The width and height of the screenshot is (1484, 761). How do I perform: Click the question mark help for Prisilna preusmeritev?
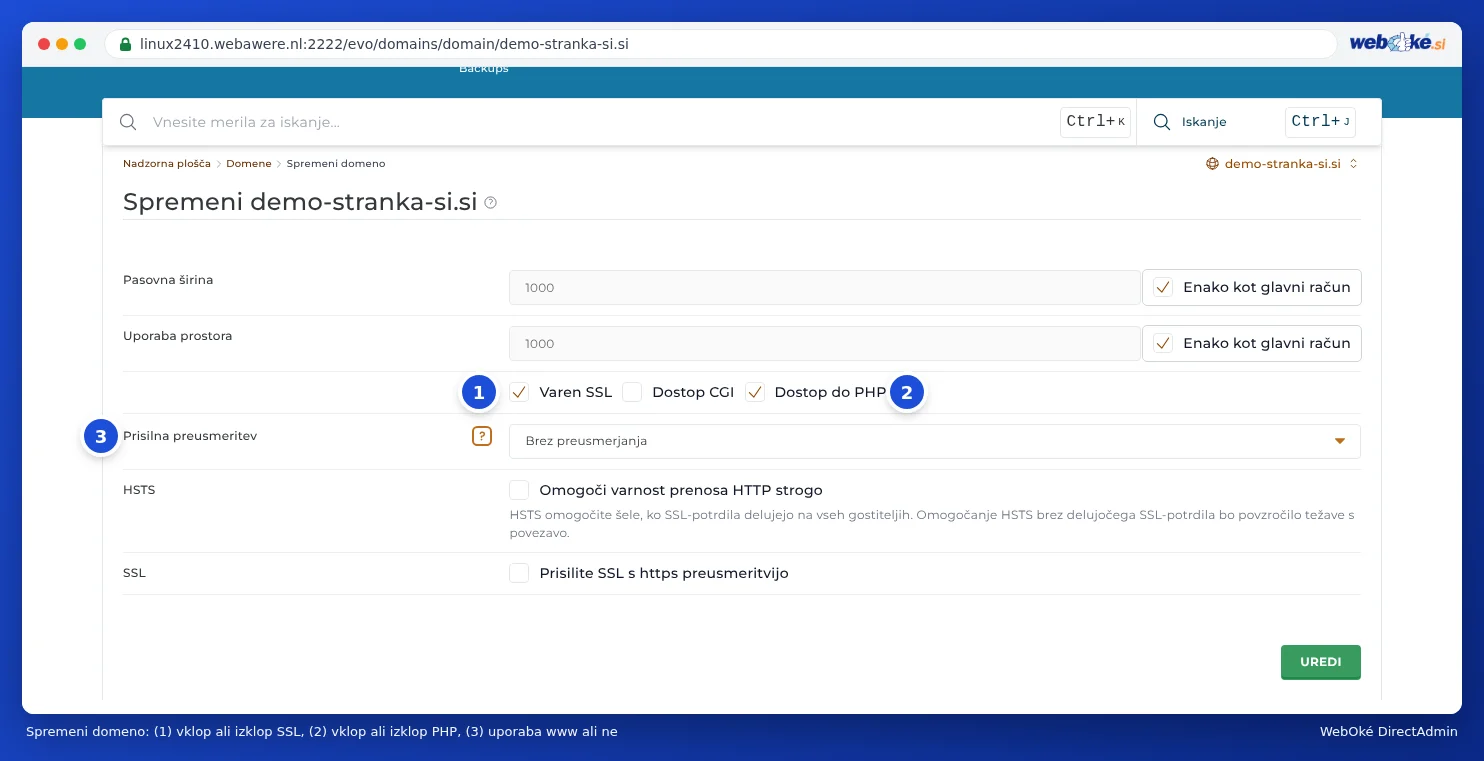coord(482,436)
